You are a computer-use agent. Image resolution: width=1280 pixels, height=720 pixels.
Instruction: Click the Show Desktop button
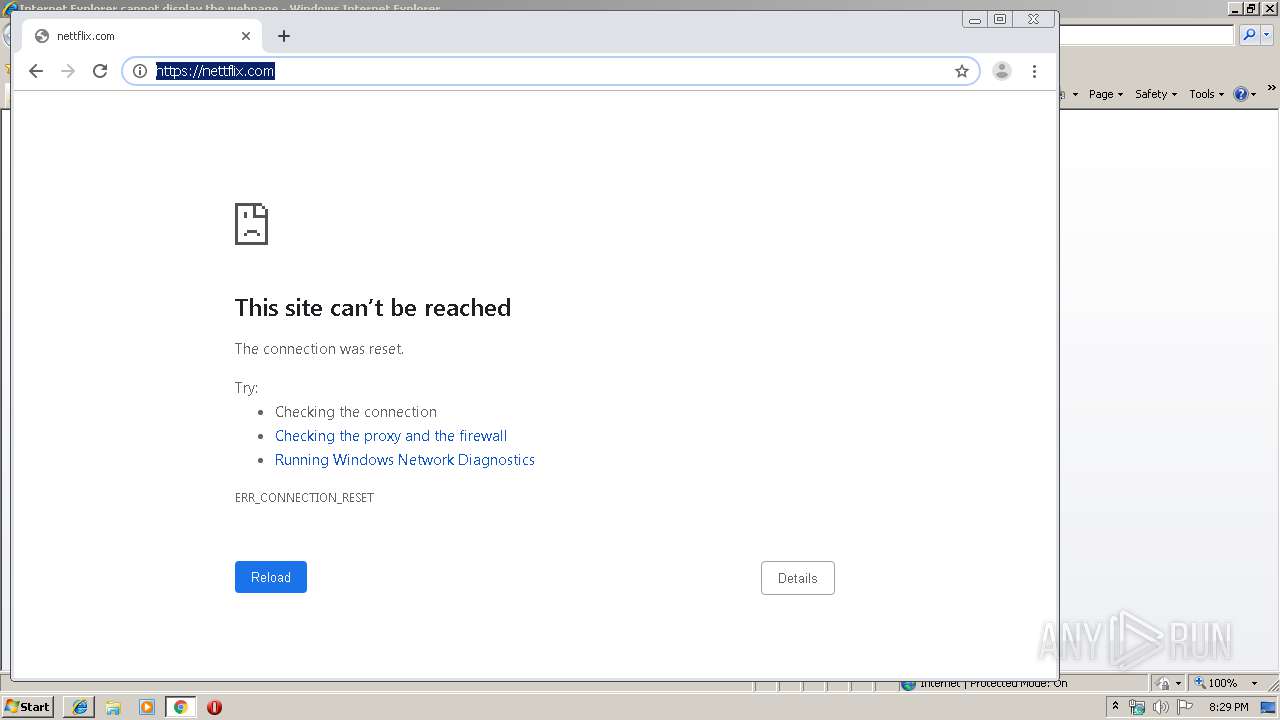[x=1269, y=707]
